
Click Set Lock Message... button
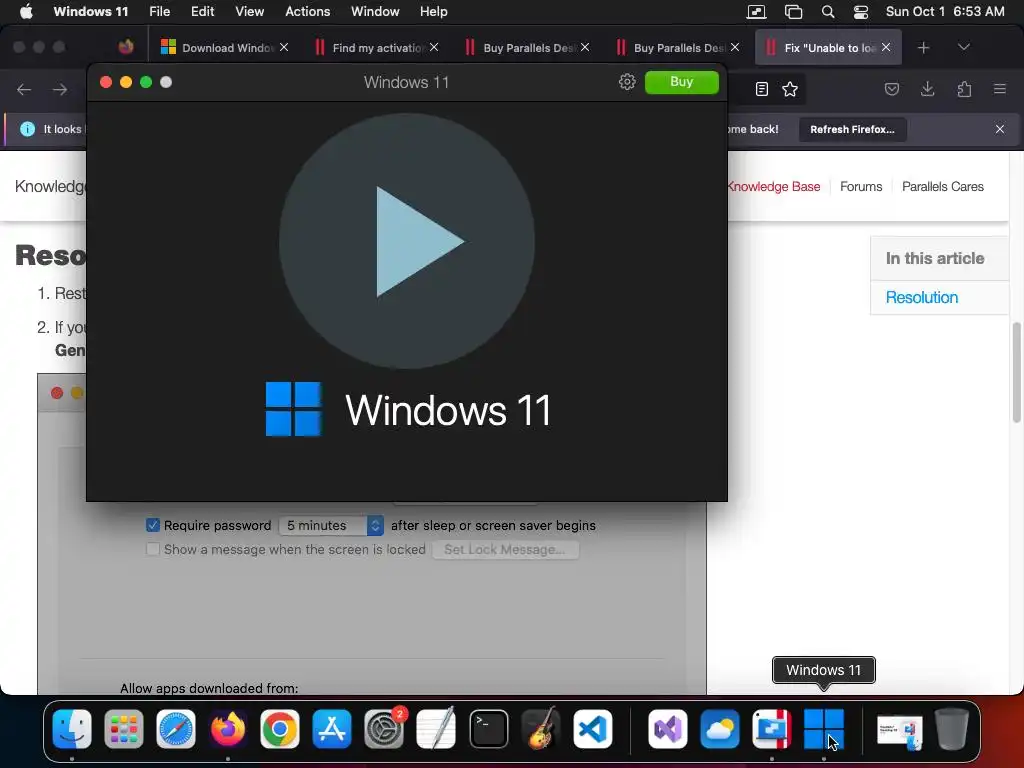tap(505, 549)
